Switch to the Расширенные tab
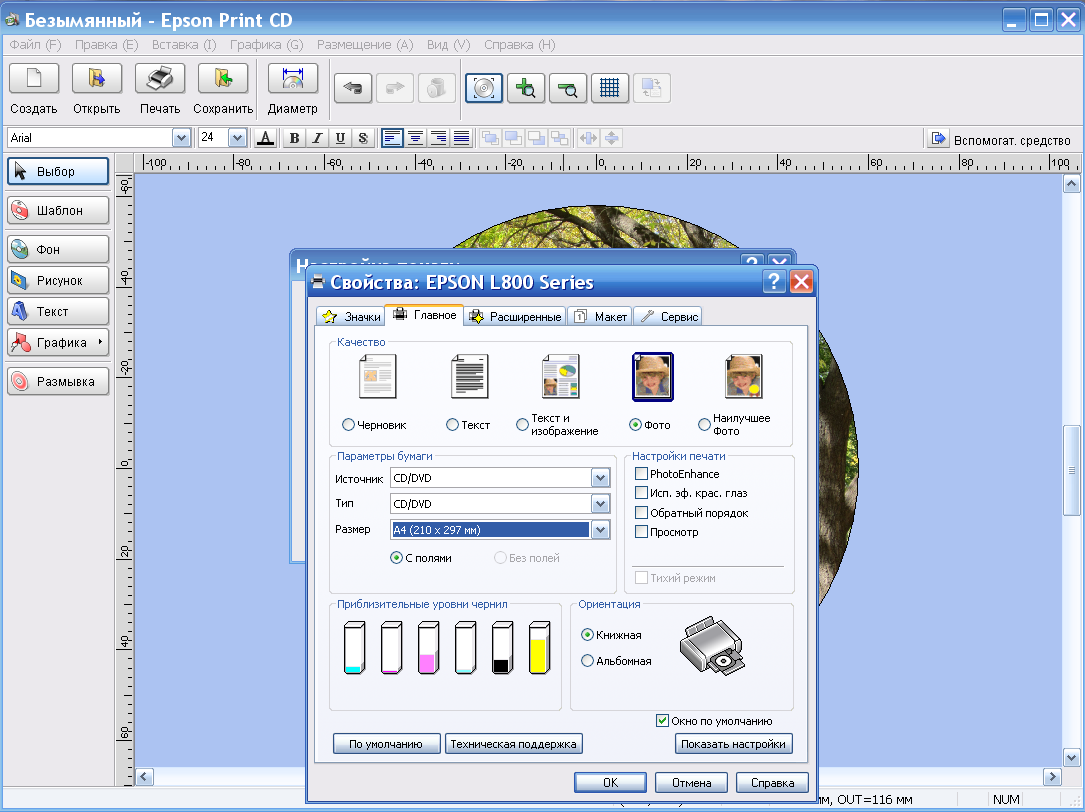 (515, 316)
